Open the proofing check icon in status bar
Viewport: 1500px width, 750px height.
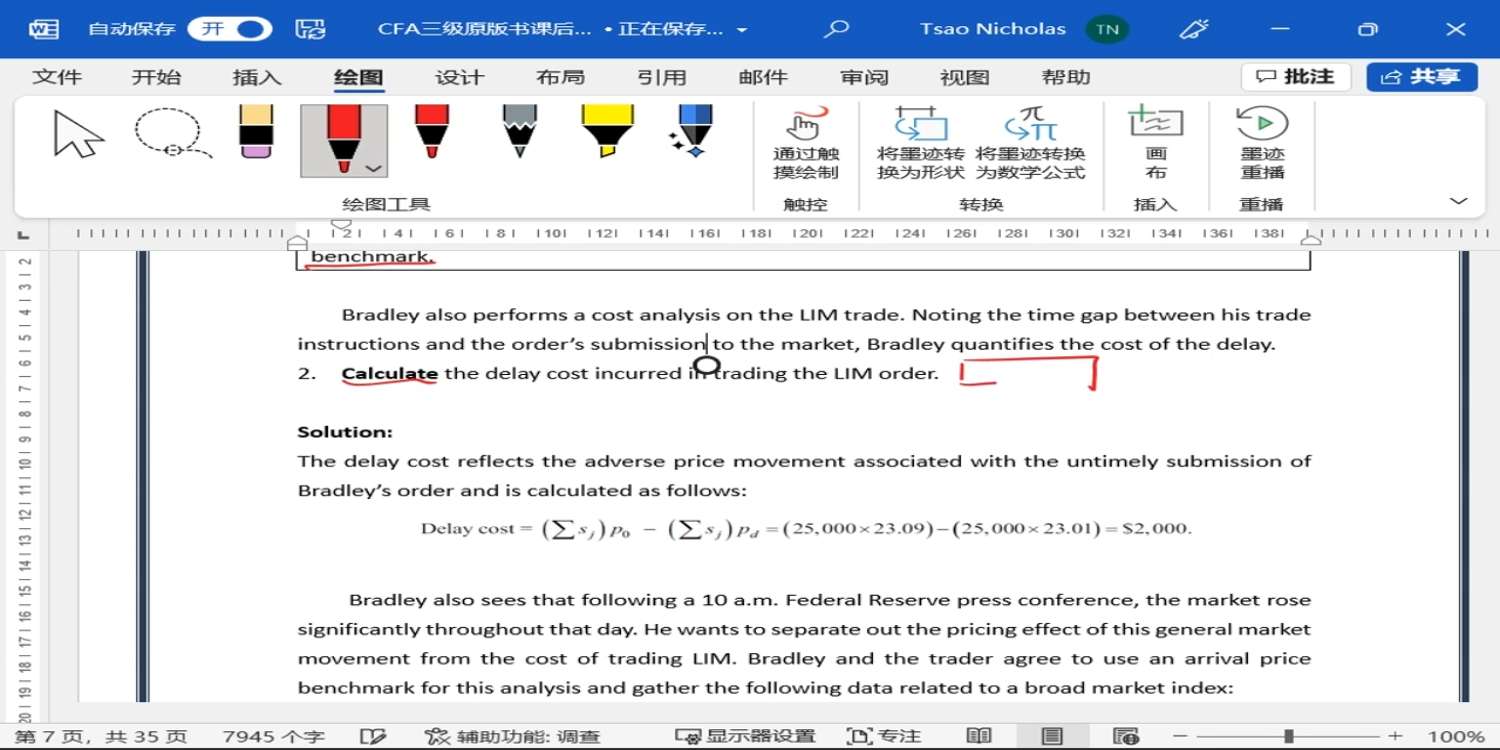tap(373, 737)
